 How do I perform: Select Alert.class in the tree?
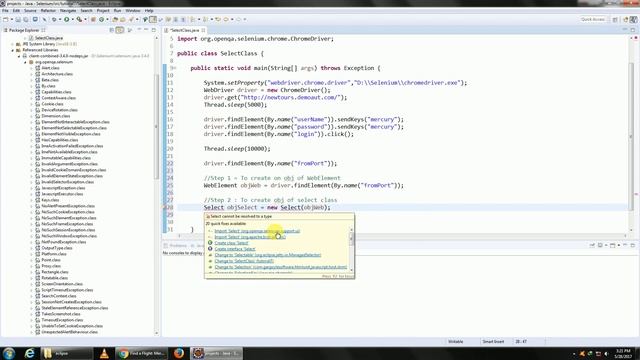click(x=50, y=68)
